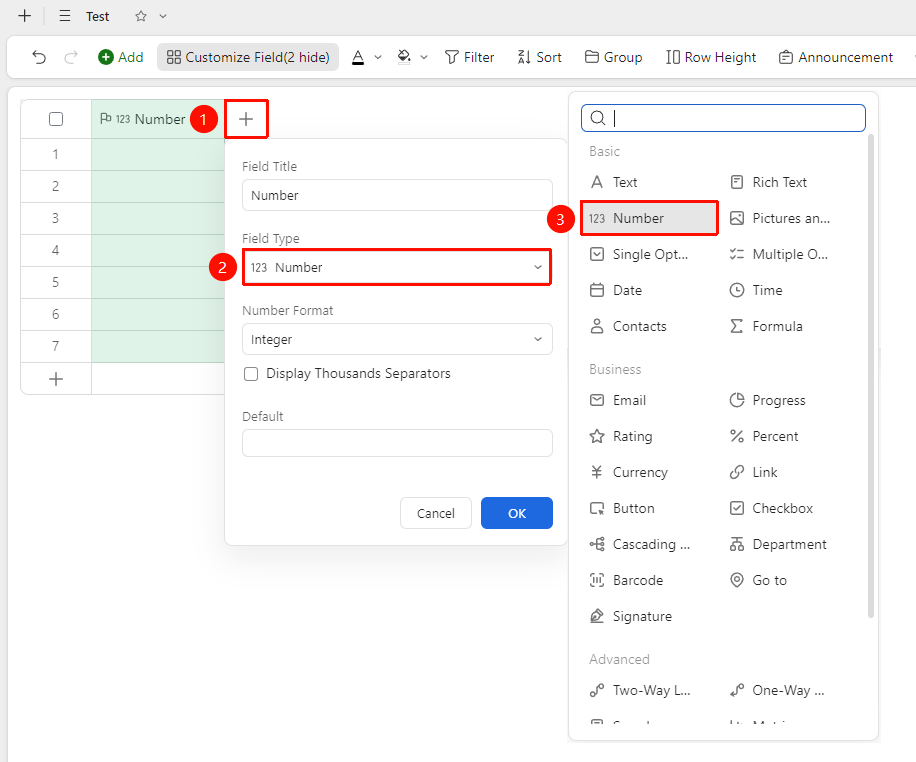Image resolution: width=916 pixels, height=762 pixels.
Task: Open the Number Format Integer dropdown
Action: pyautogui.click(x=397, y=340)
